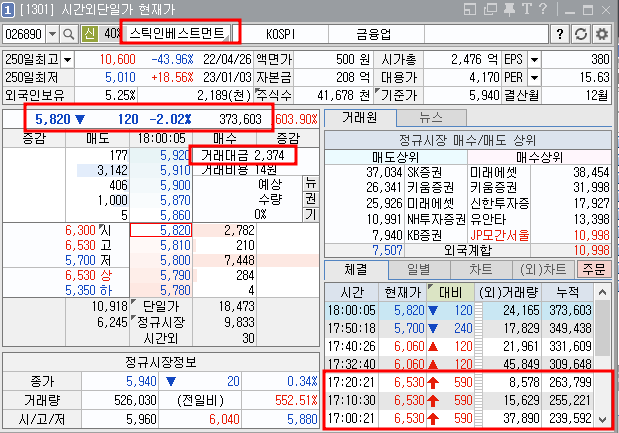Select the 체결 tab
The image size is (619, 433).
pos(356,270)
